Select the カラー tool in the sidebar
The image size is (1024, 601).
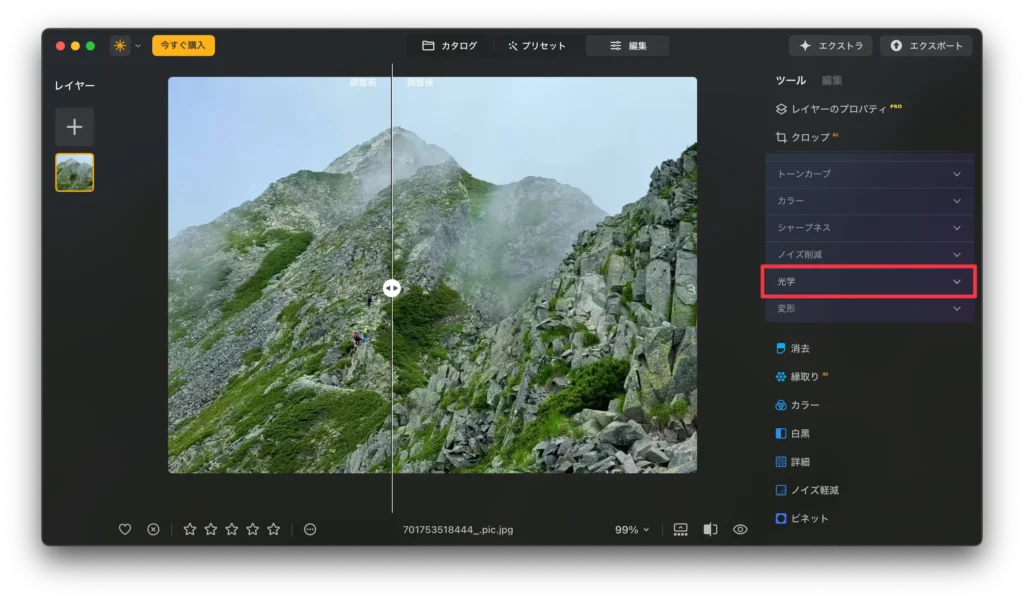[800, 405]
